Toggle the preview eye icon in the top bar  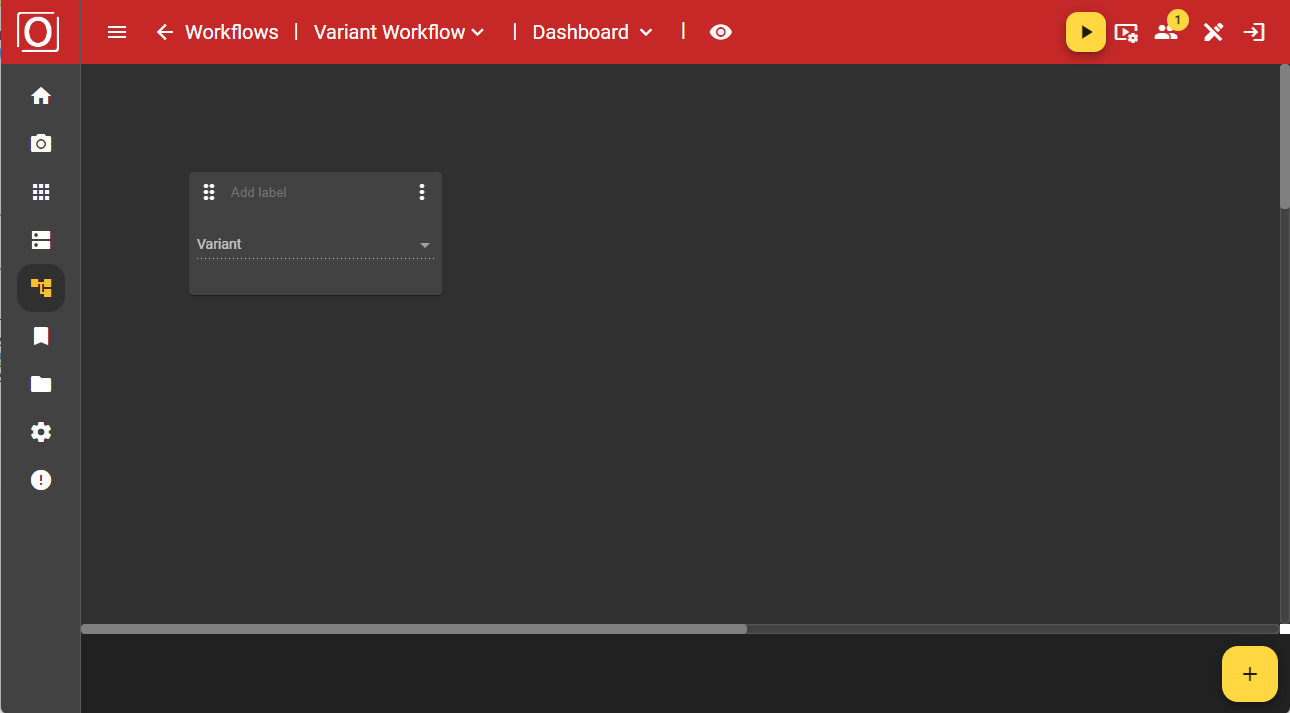tap(721, 31)
